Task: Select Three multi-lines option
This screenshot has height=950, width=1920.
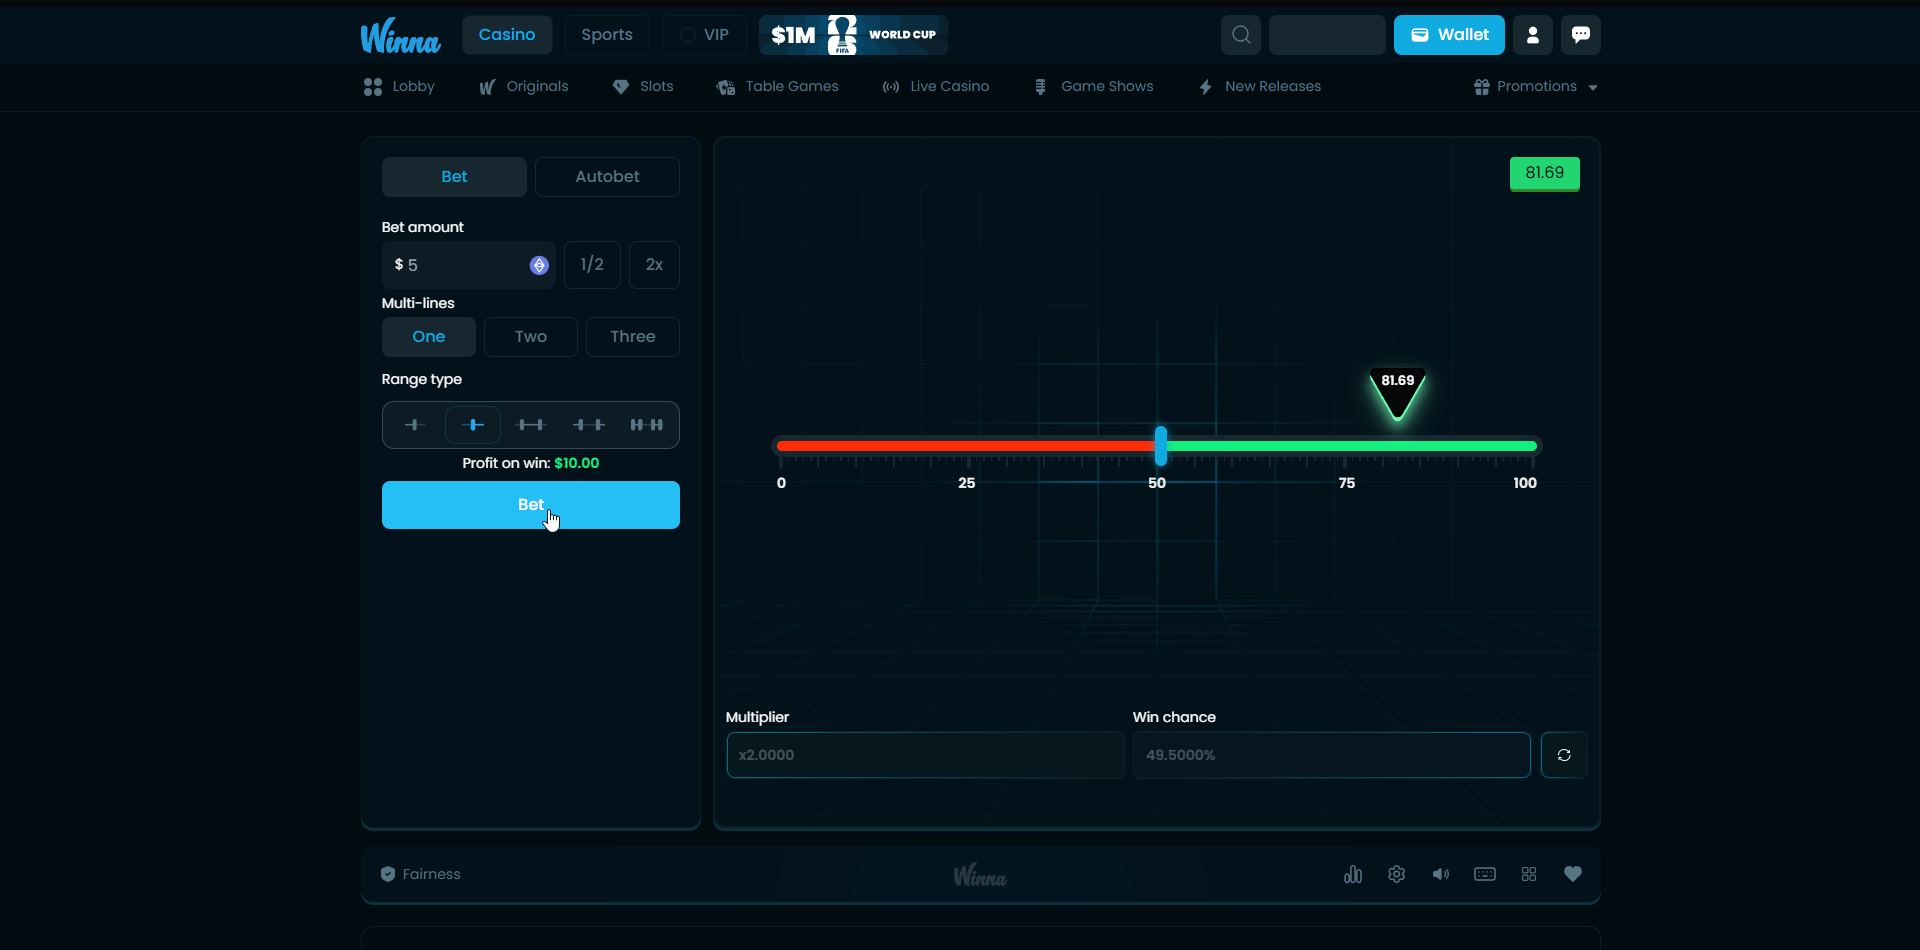Action: [x=633, y=337]
